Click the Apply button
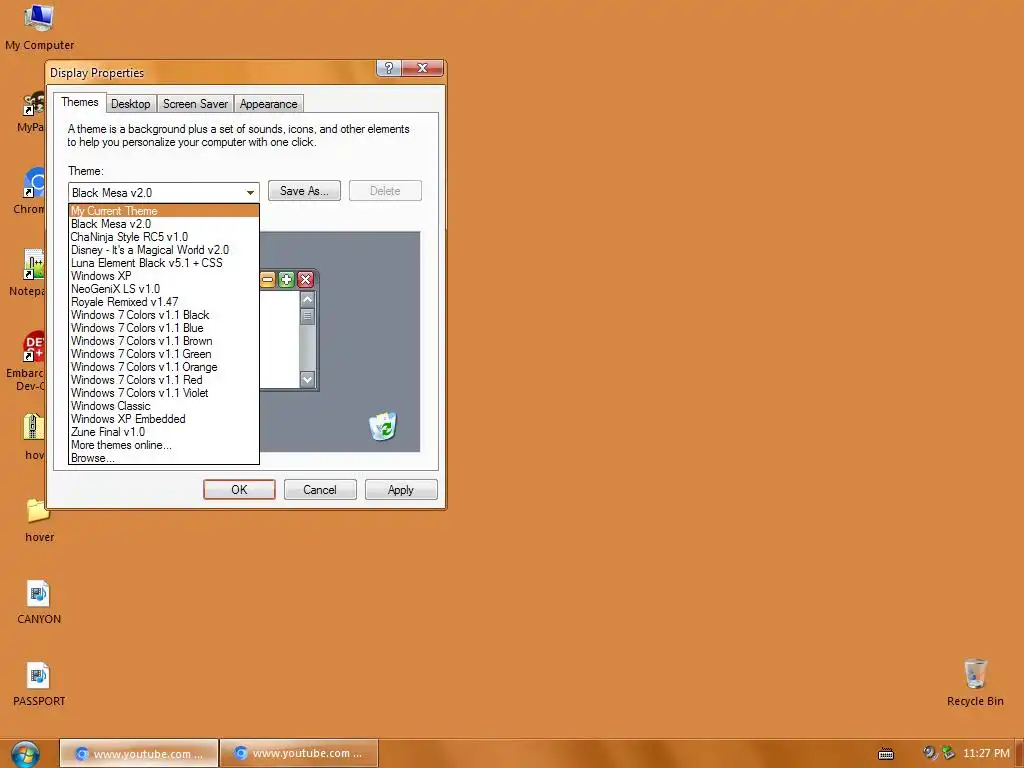 click(401, 490)
